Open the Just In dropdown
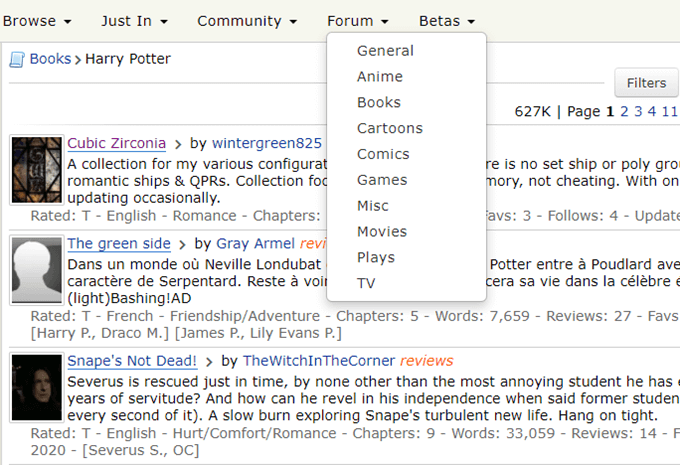Viewport: 680px width, 465px height. coord(134,21)
